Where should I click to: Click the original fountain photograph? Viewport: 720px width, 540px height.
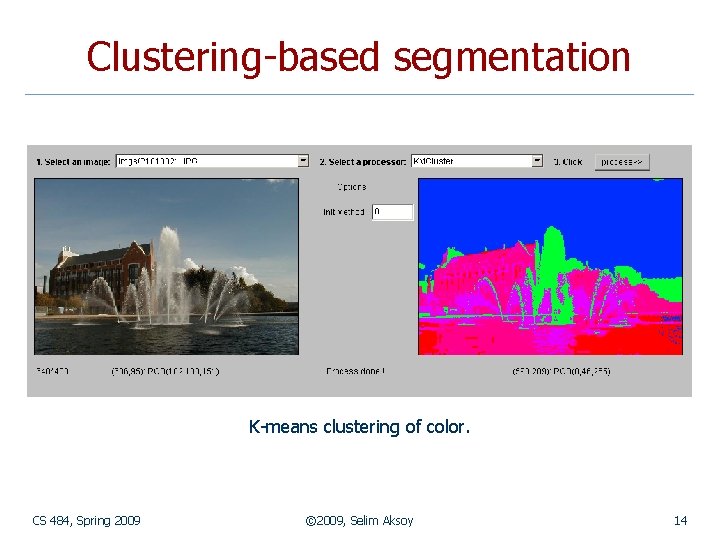[x=167, y=267]
